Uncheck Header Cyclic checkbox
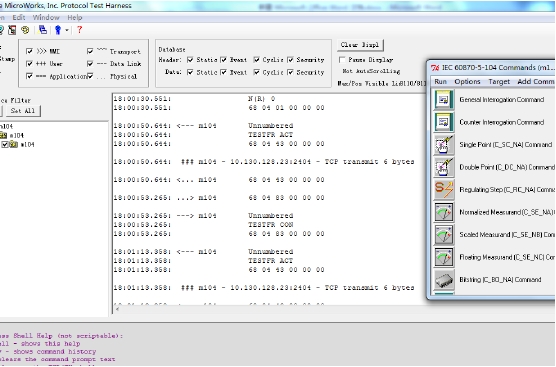The width and height of the screenshot is (556, 367). pos(257,60)
